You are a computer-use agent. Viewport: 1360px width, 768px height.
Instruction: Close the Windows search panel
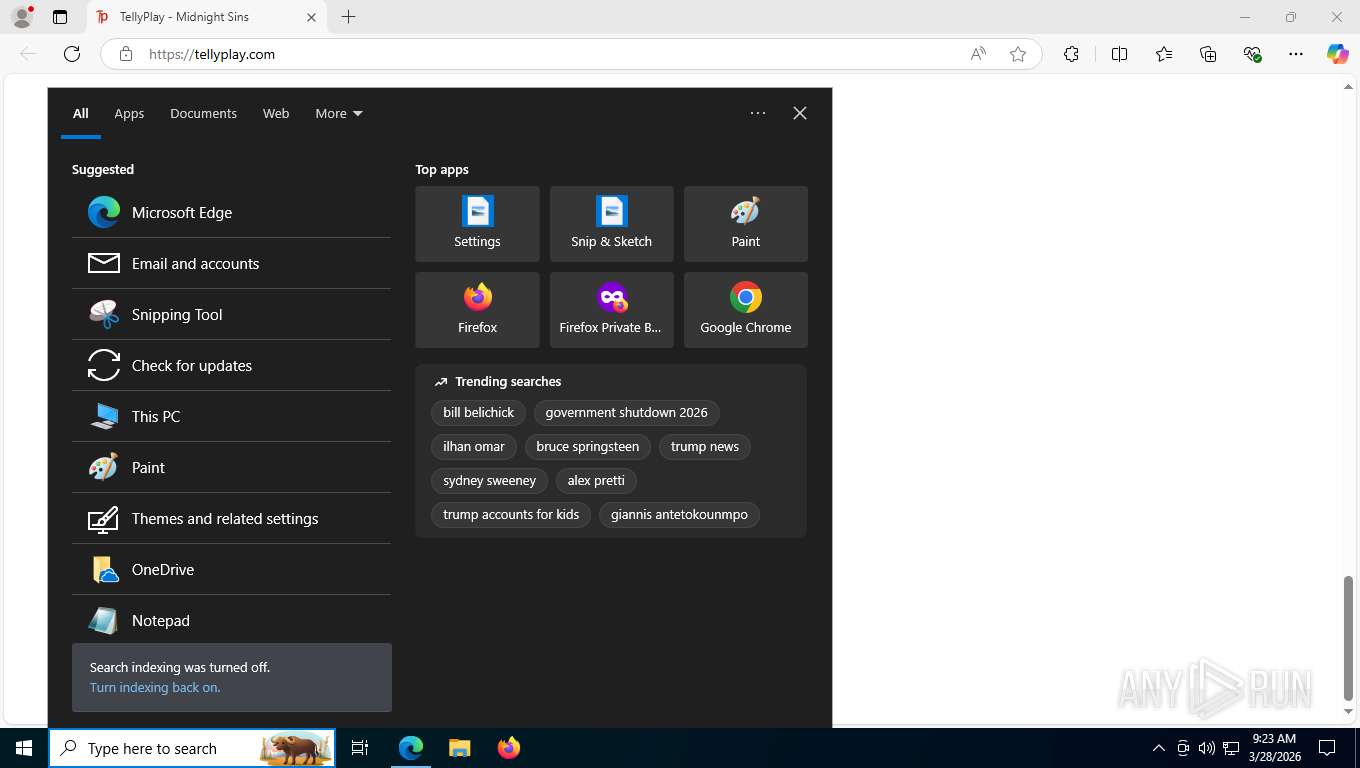tap(800, 113)
